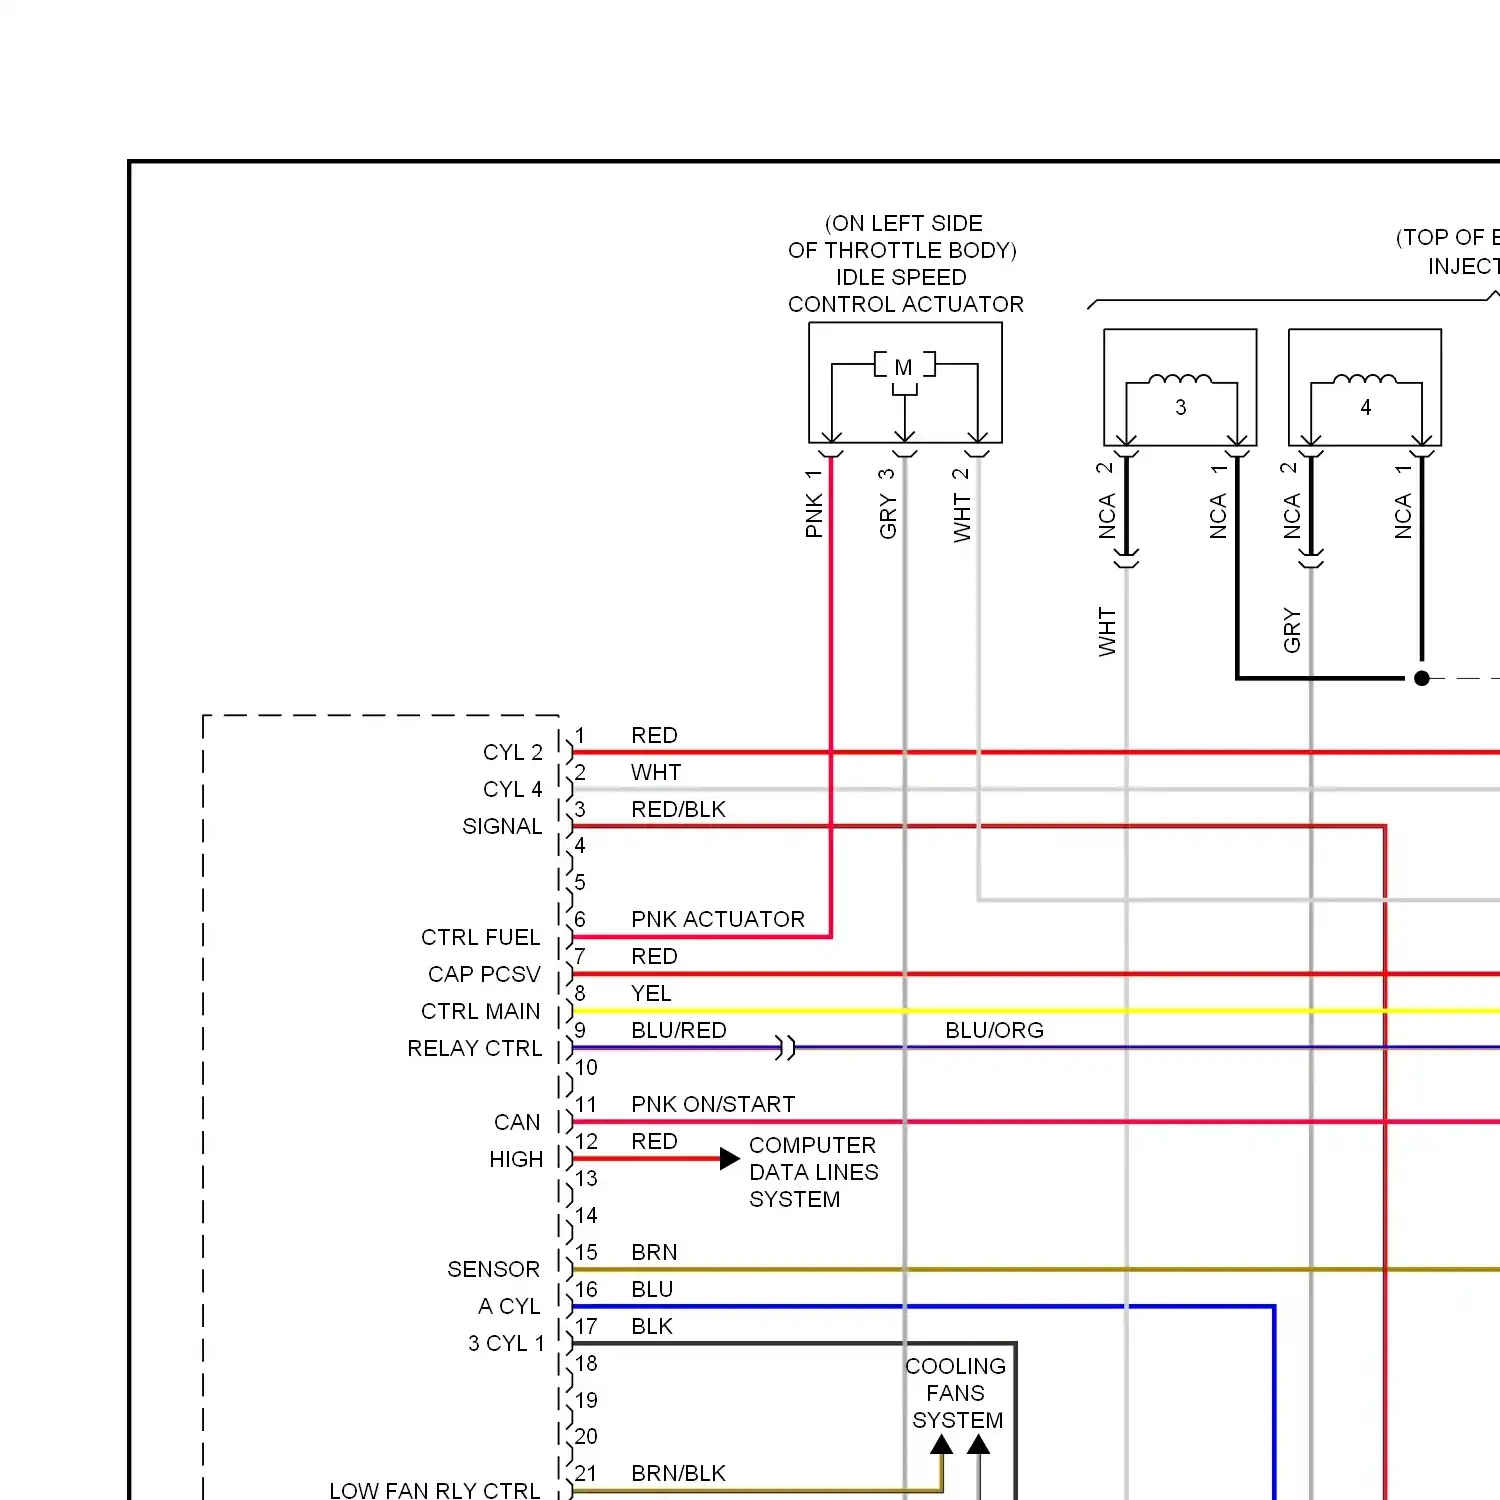Image resolution: width=1500 pixels, height=1500 pixels.
Task: Click the COMPUTER DATA LINES SYSTEM text
Action: click(x=813, y=1172)
